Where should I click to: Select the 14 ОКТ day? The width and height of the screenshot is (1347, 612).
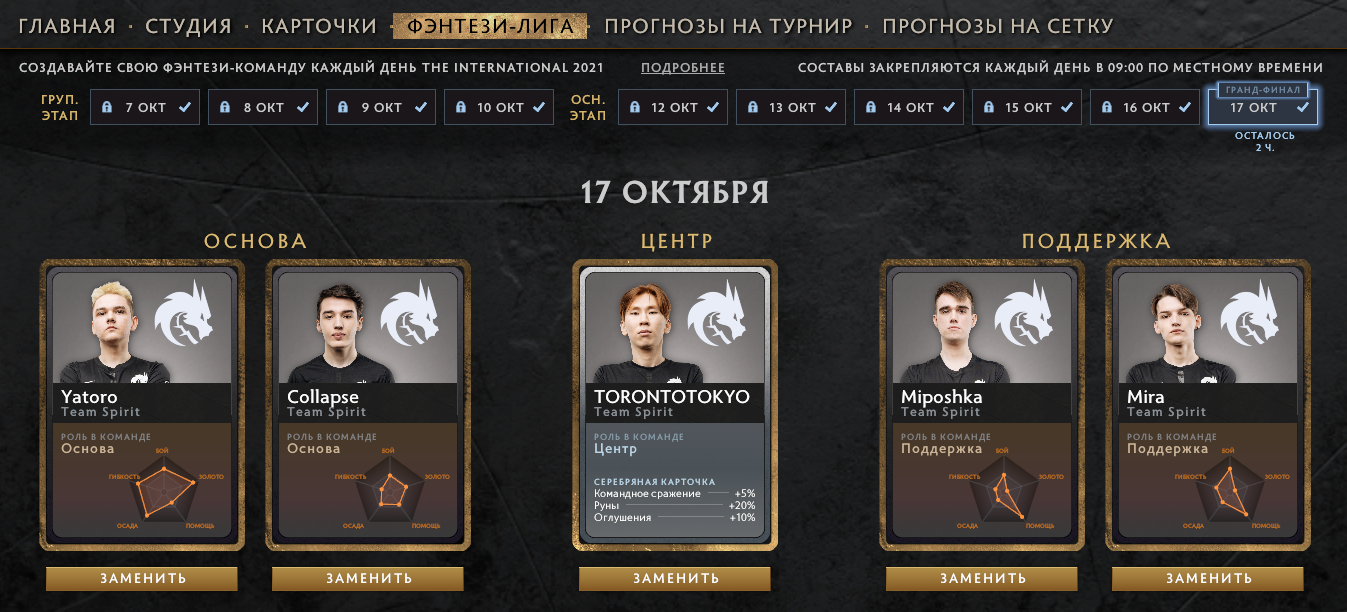pyautogui.click(x=909, y=107)
